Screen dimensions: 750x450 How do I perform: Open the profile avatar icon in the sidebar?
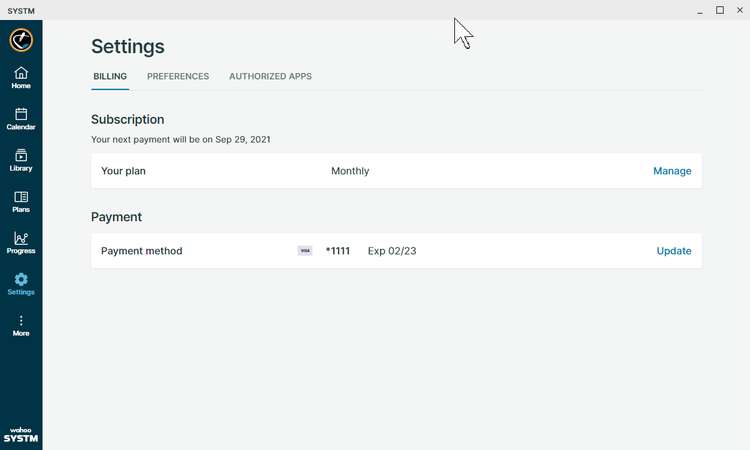tap(21, 40)
